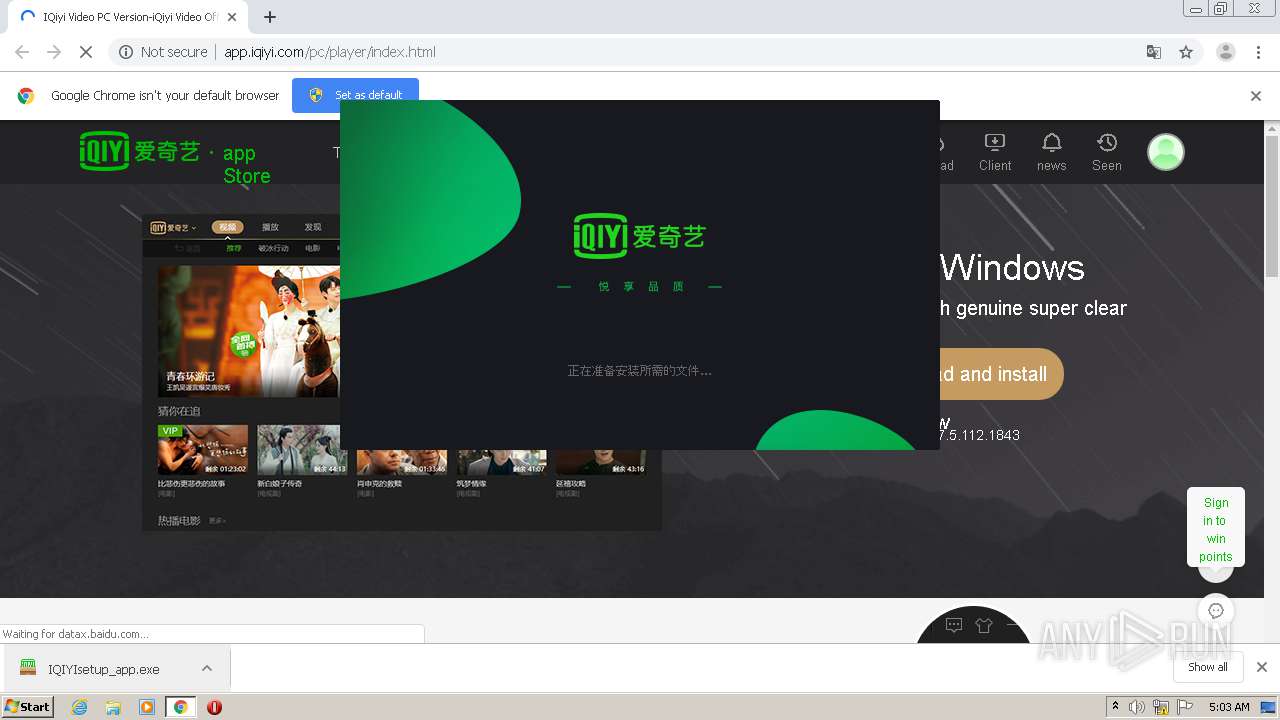Screen dimensions: 1280x720
Task: Click the chat support bubble icon
Action: pyautogui.click(x=1216, y=611)
